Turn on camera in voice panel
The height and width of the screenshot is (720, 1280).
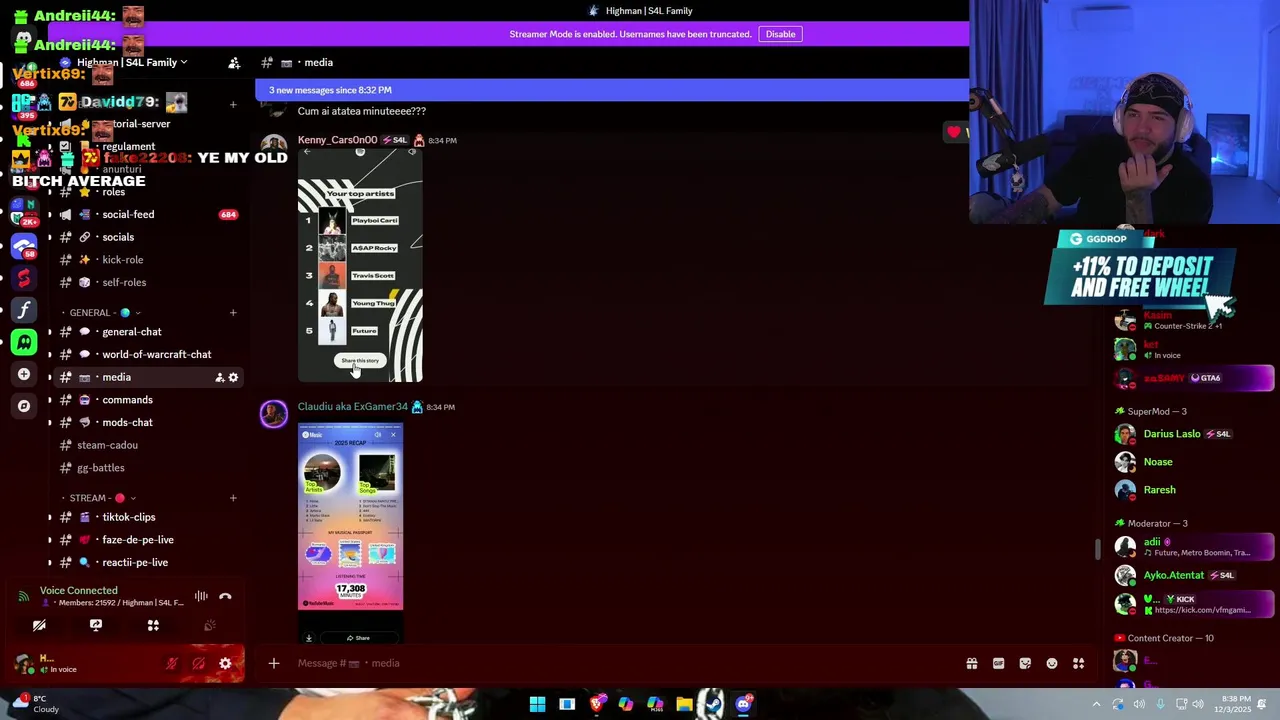(39, 625)
